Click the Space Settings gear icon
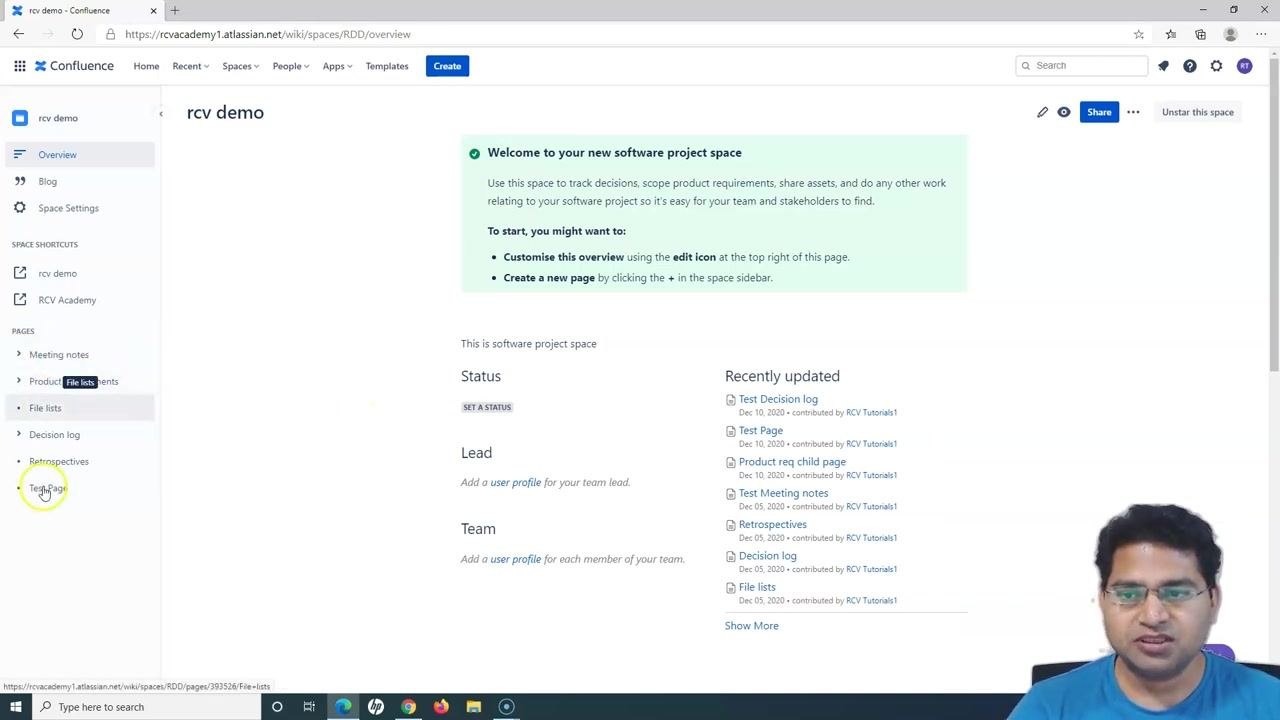 [x=19, y=208]
